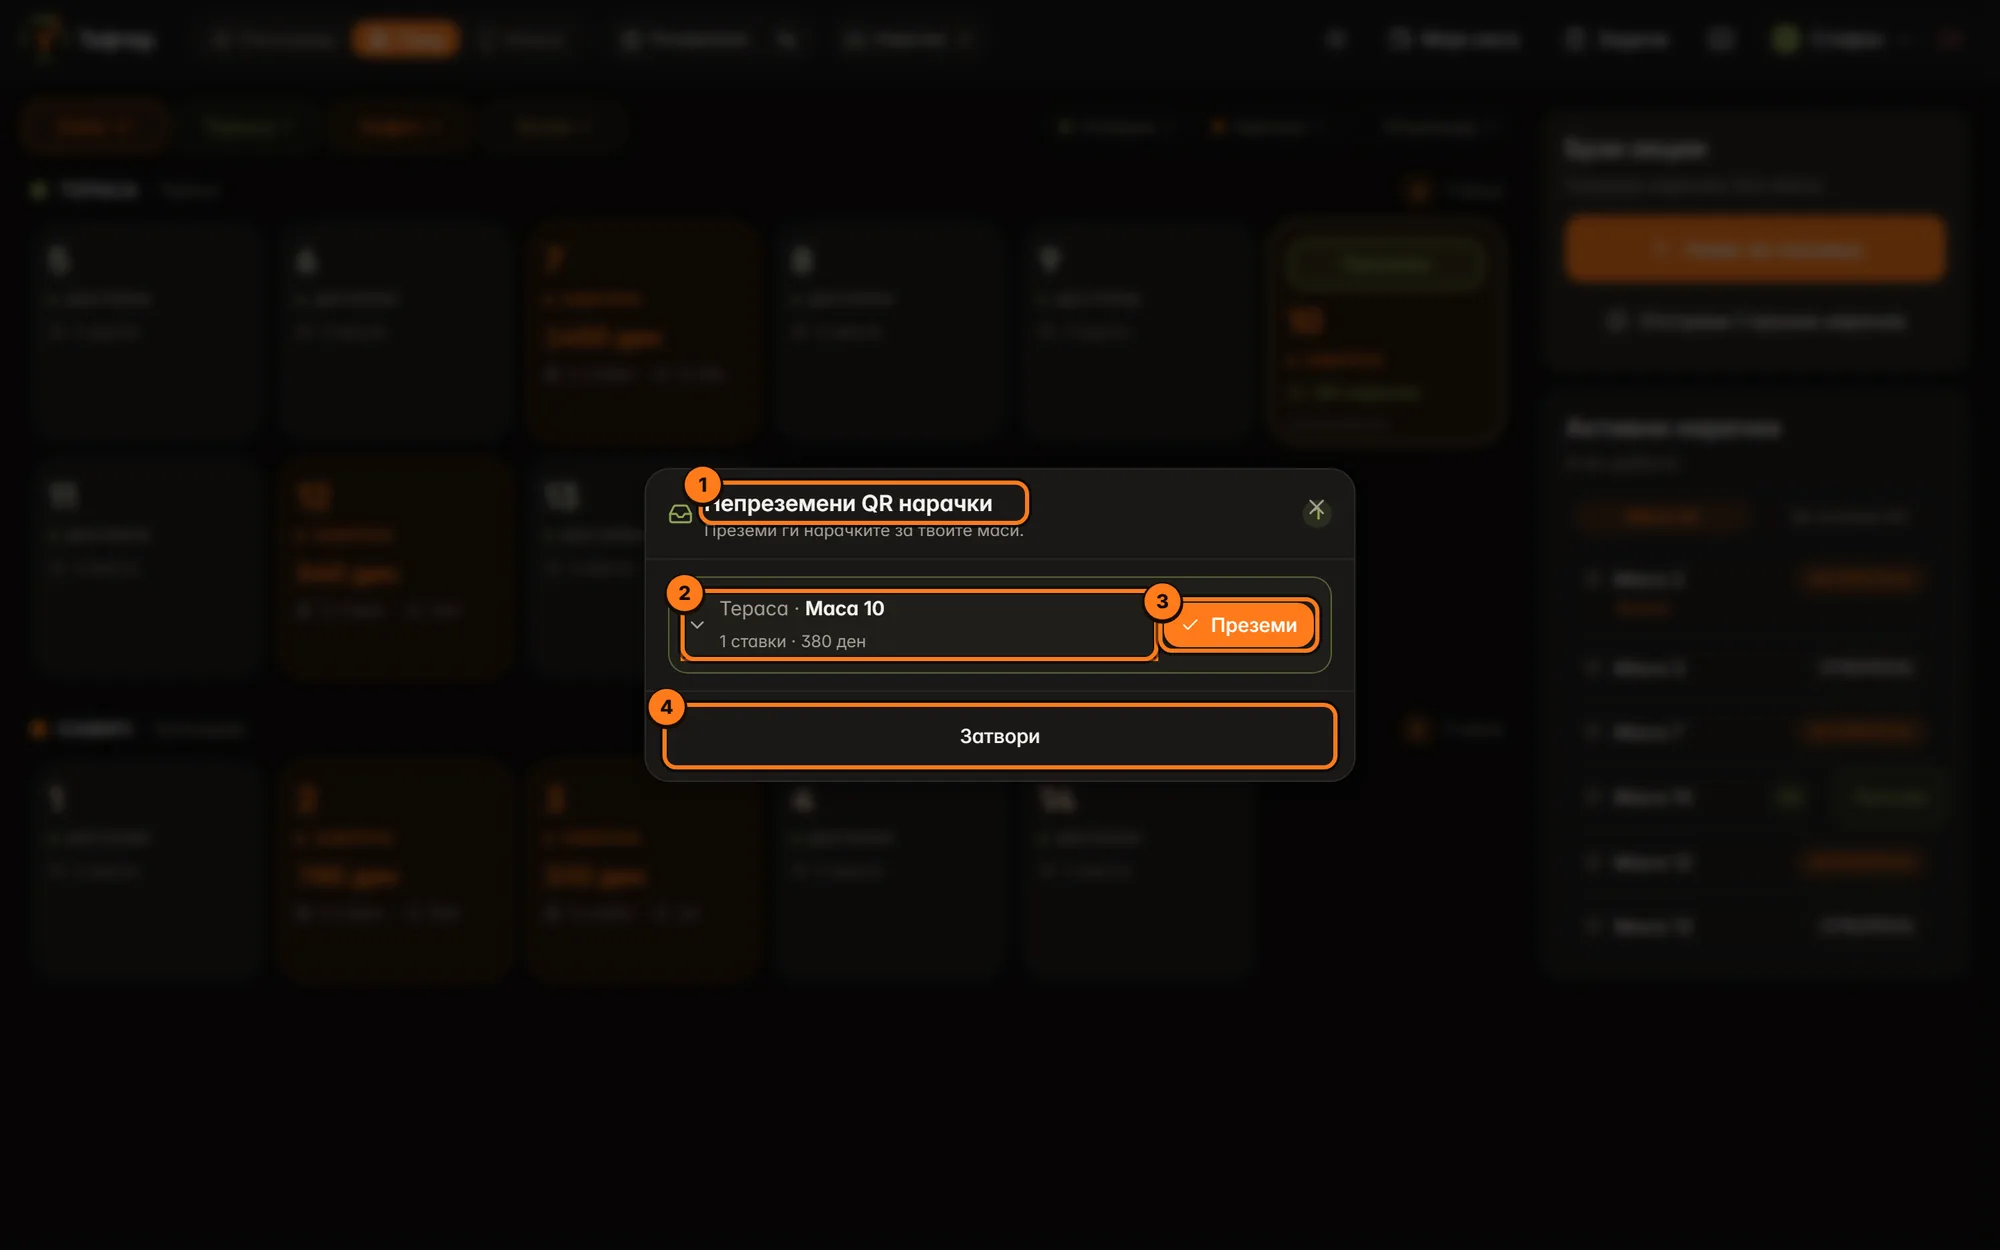Click the inbox tray icon in dialog header
Screen dimensions: 2000x1250
(680, 514)
